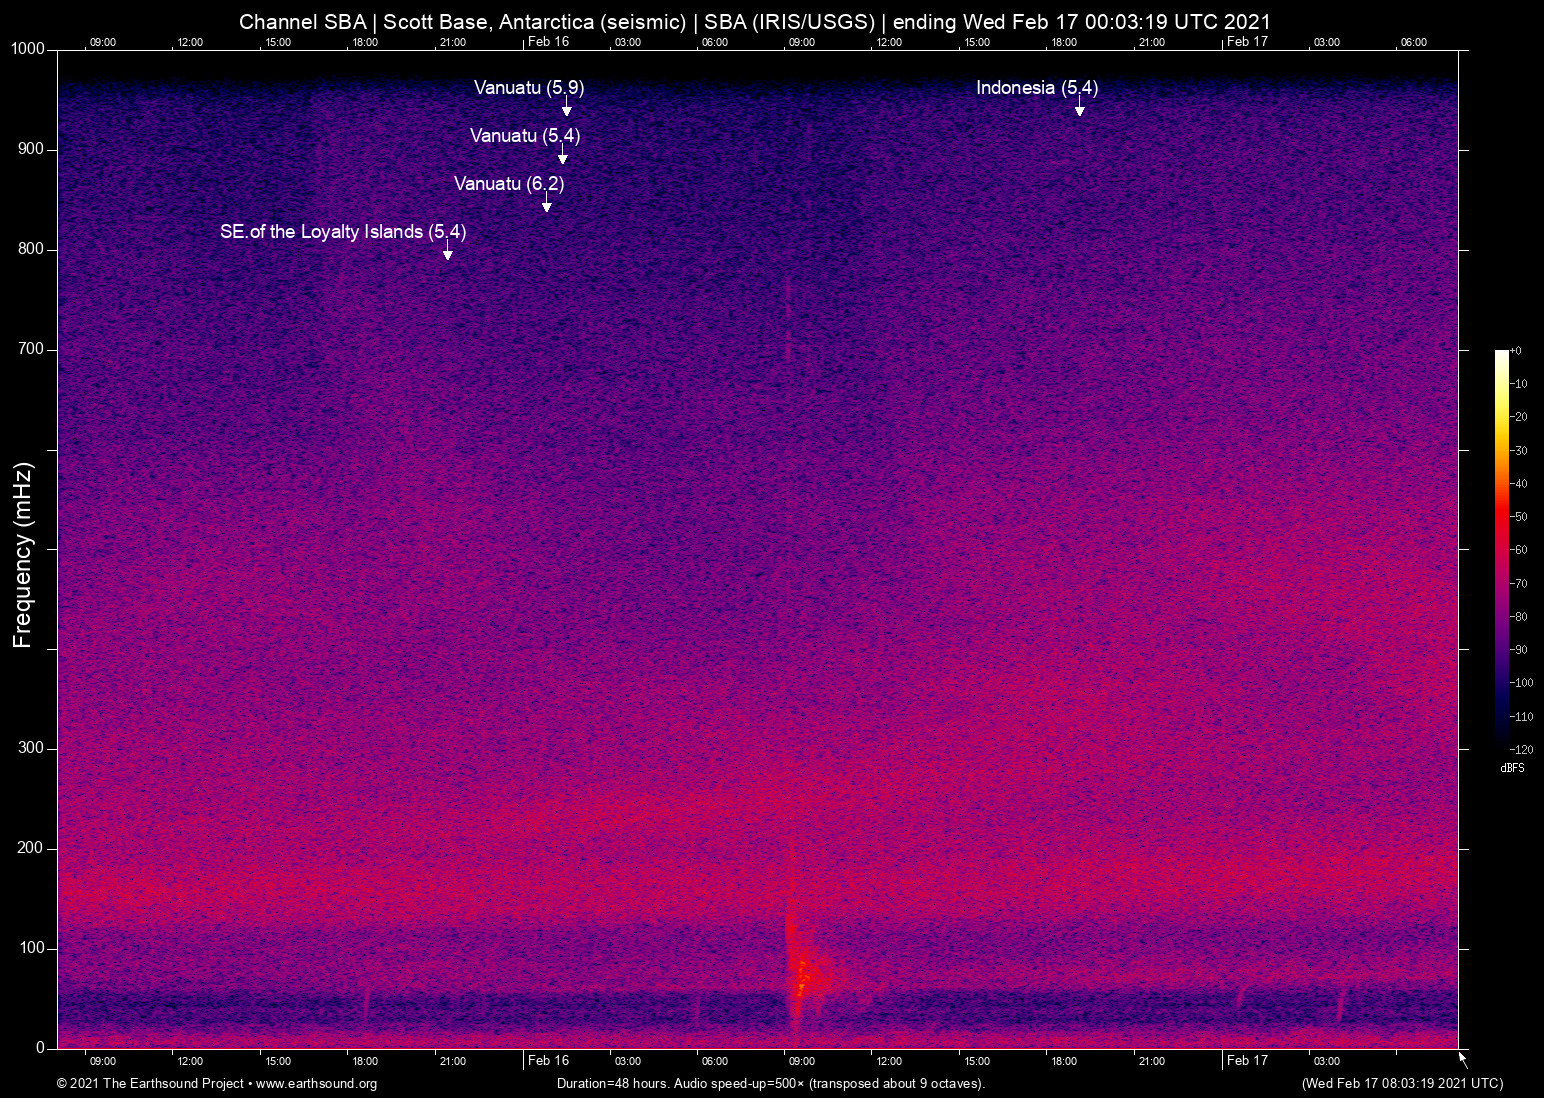This screenshot has width=1544, height=1098.
Task: Click the 1000 tick on the frequency axis
Action: pyautogui.click(x=28, y=49)
